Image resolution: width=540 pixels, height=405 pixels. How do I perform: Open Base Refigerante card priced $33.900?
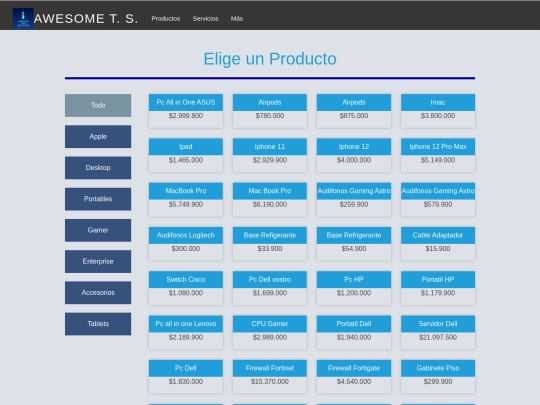click(270, 244)
